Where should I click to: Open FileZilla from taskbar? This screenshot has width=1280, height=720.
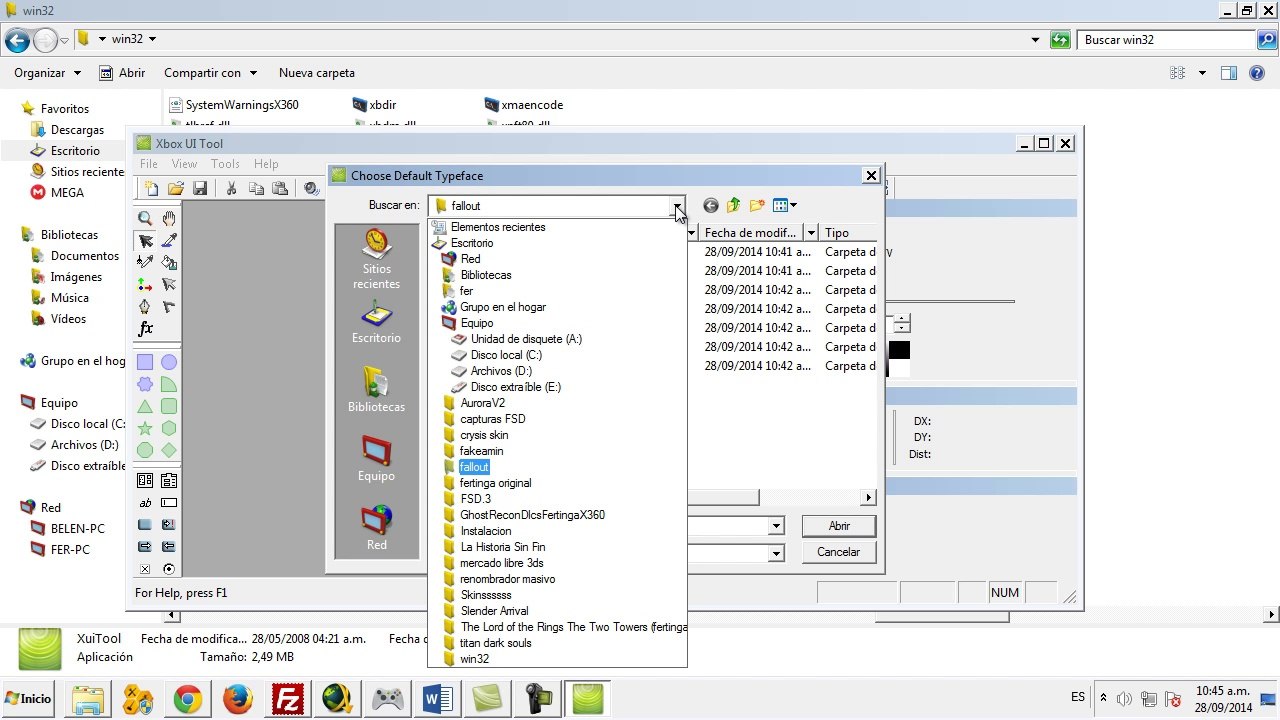click(x=288, y=699)
